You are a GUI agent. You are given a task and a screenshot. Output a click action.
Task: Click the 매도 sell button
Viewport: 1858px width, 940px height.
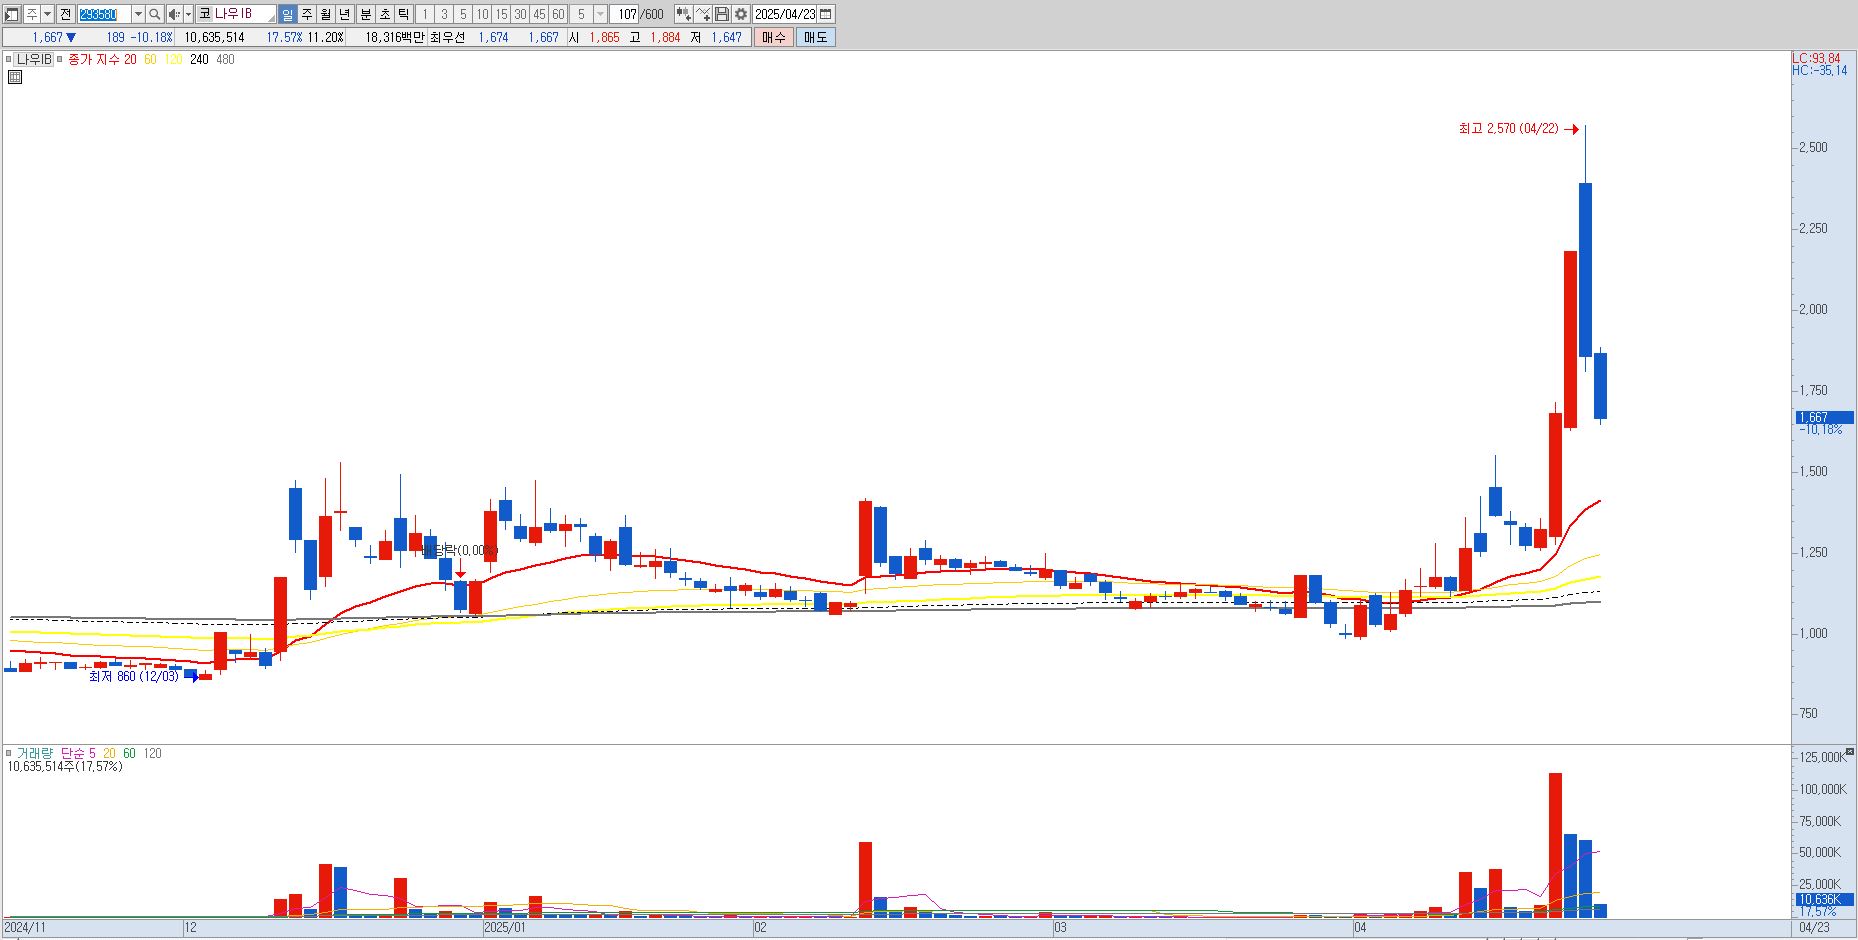coord(816,37)
